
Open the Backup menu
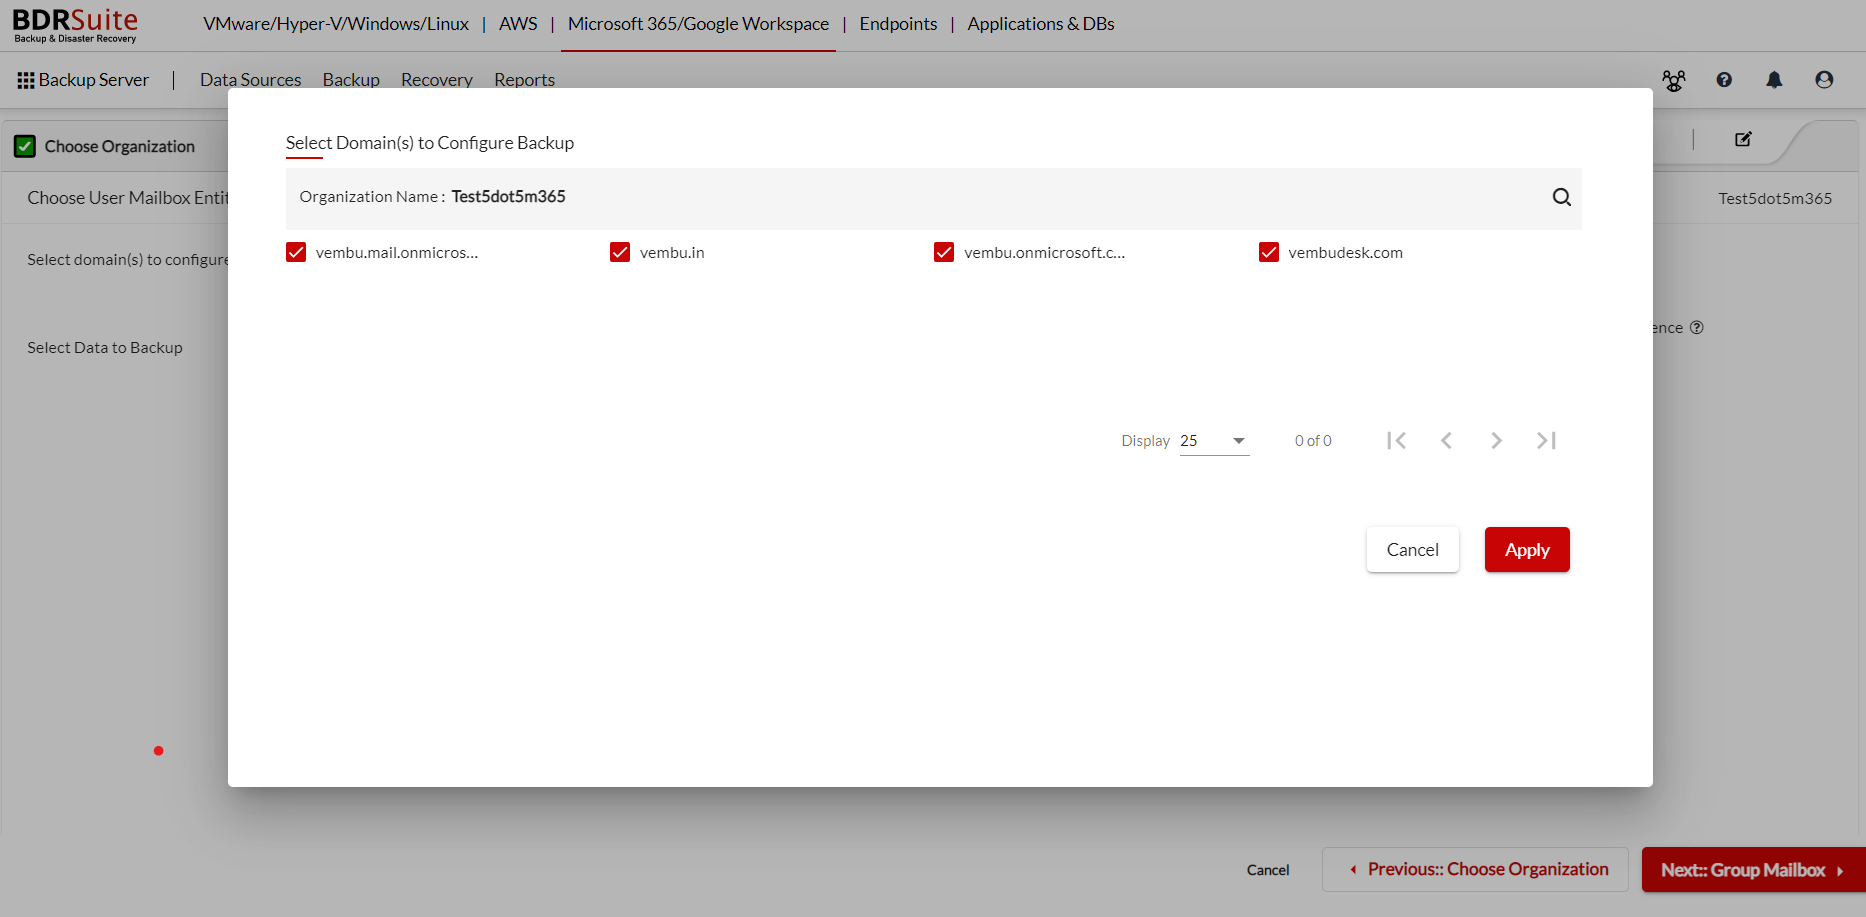351,80
